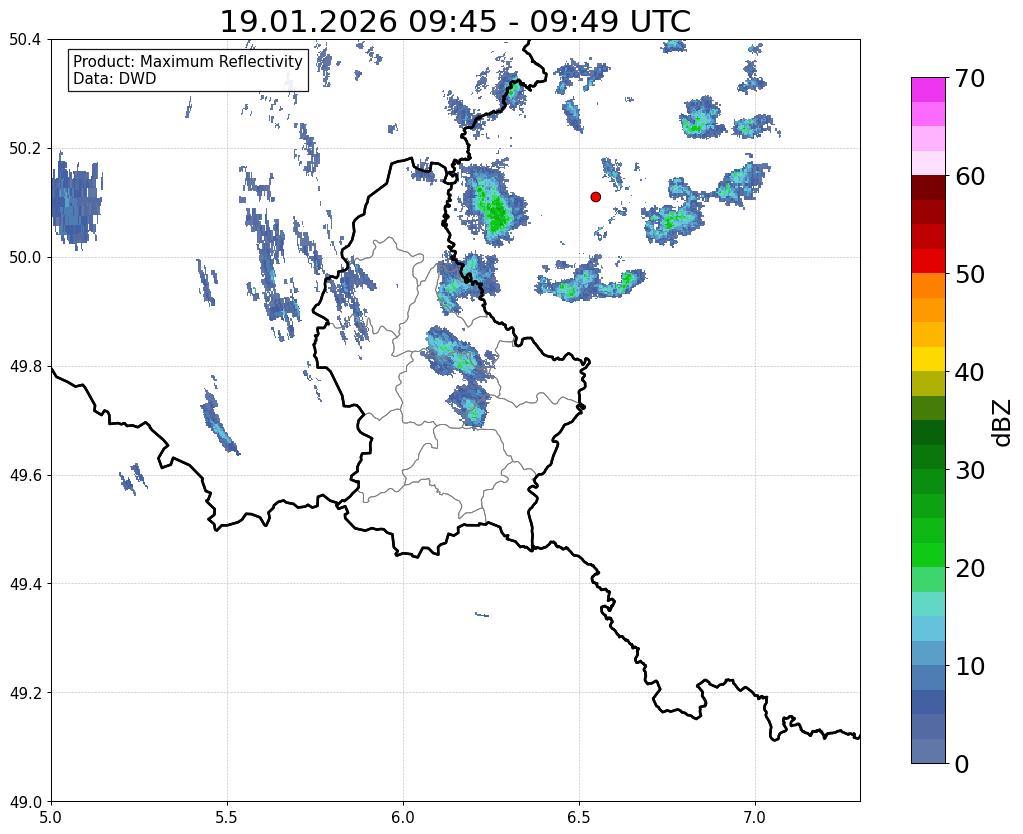Click the latitude axis label 49.0
Screen dimensions: 1023x834
click(x=25, y=801)
